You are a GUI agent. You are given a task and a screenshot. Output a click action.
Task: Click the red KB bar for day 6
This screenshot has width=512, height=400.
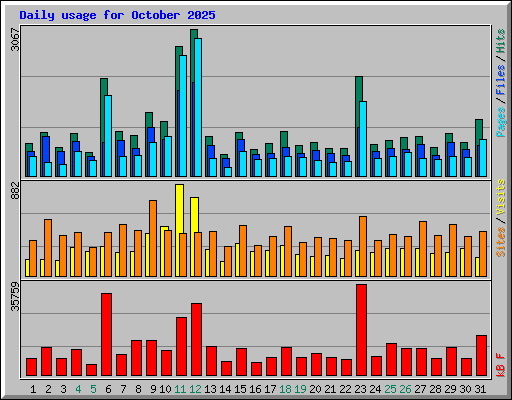106,334
